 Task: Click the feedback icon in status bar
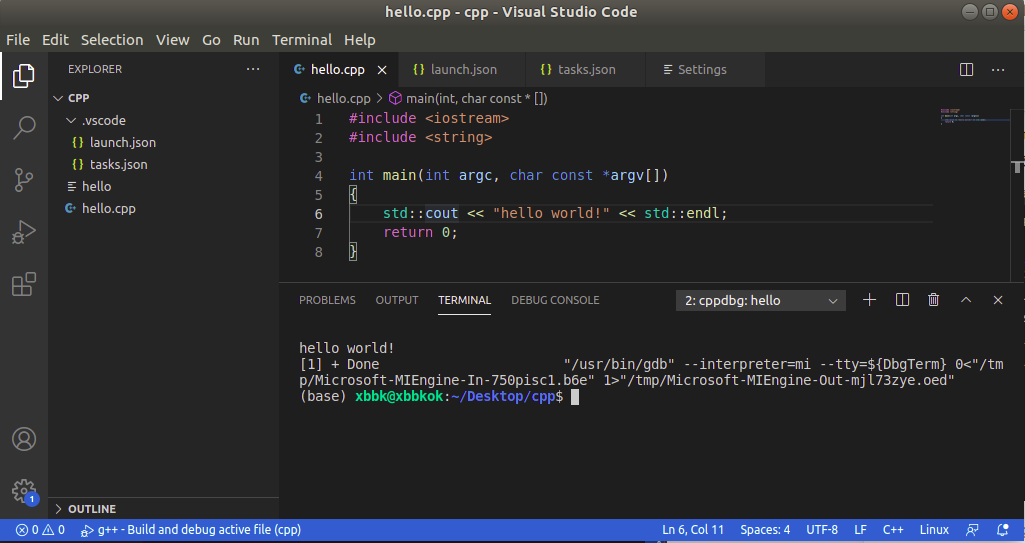coord(973,530)
